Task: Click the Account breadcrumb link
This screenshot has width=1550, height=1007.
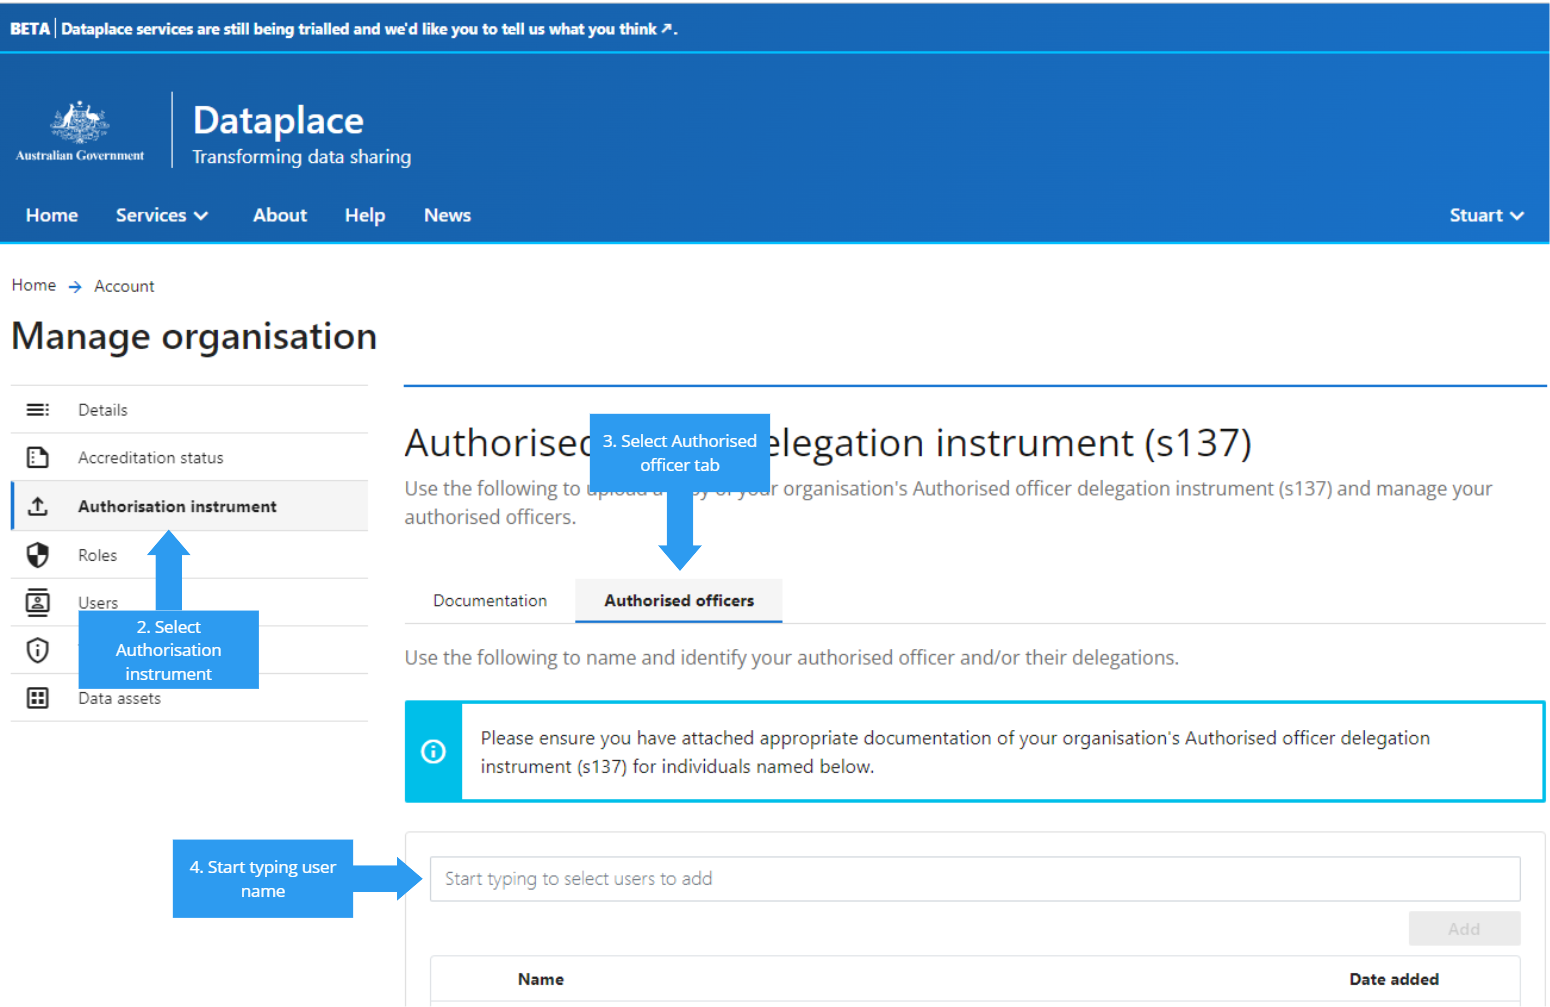Action: [124, 286]
